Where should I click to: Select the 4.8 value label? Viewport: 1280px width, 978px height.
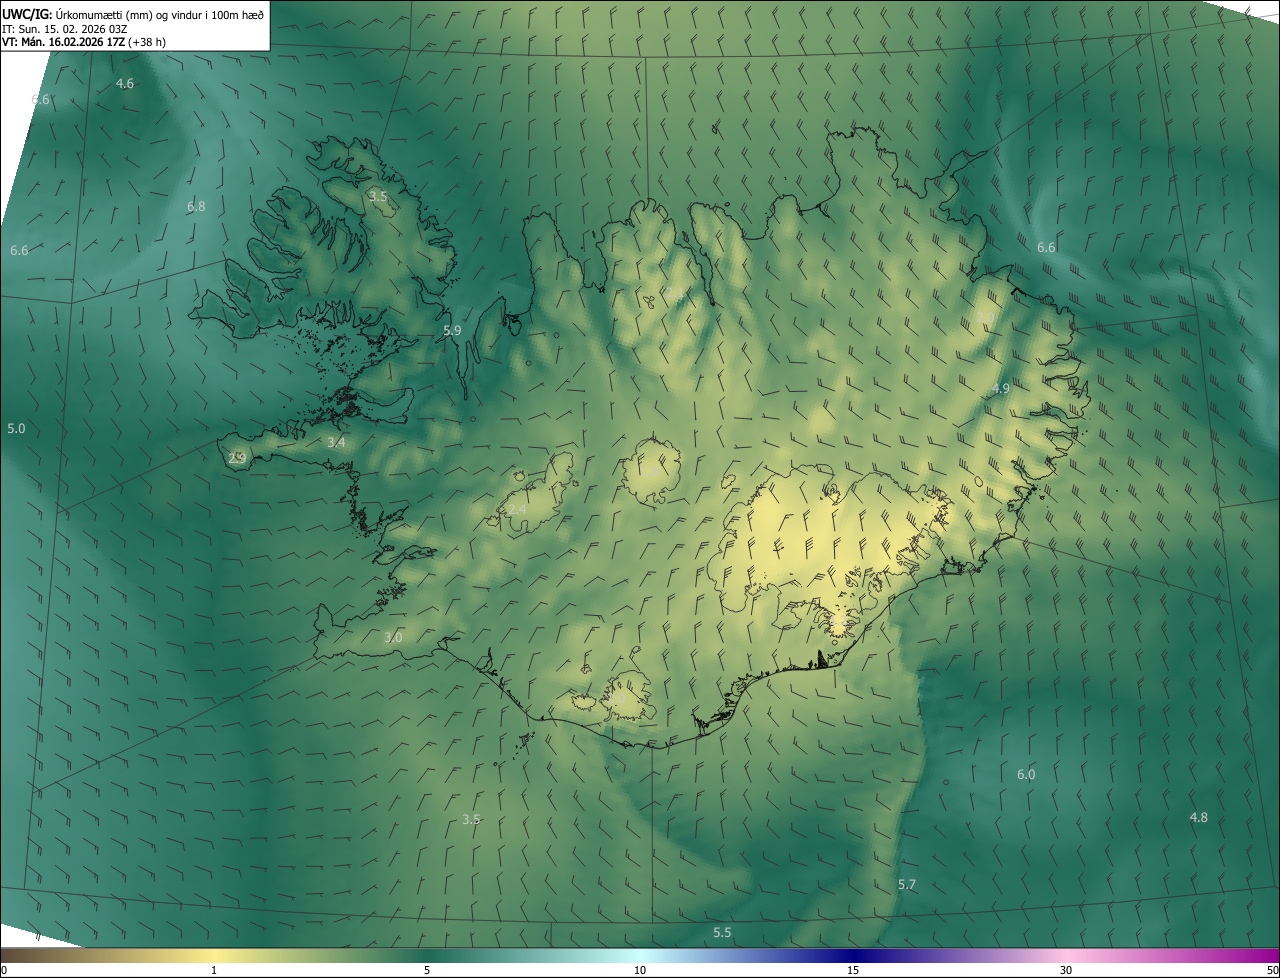pyautogui.click(x=1198, y=818)
